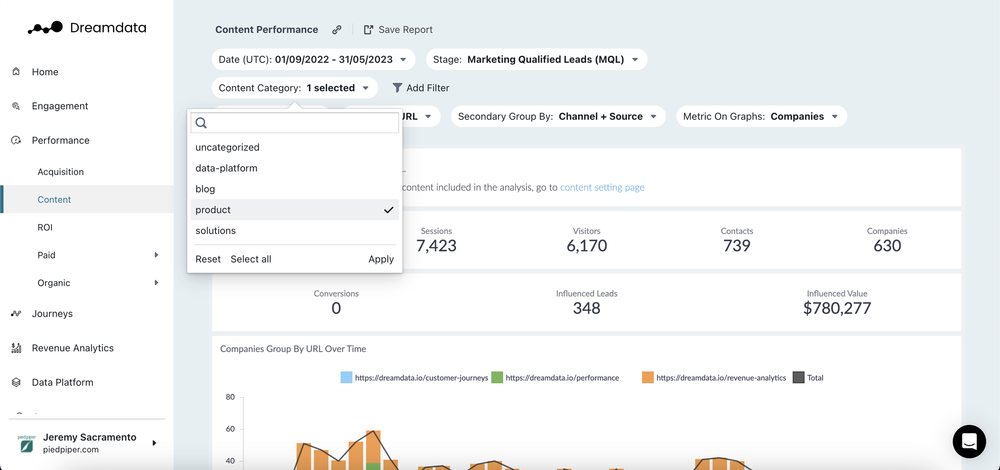Open Journeys section

pyautogui.click(x=52, y=314)
